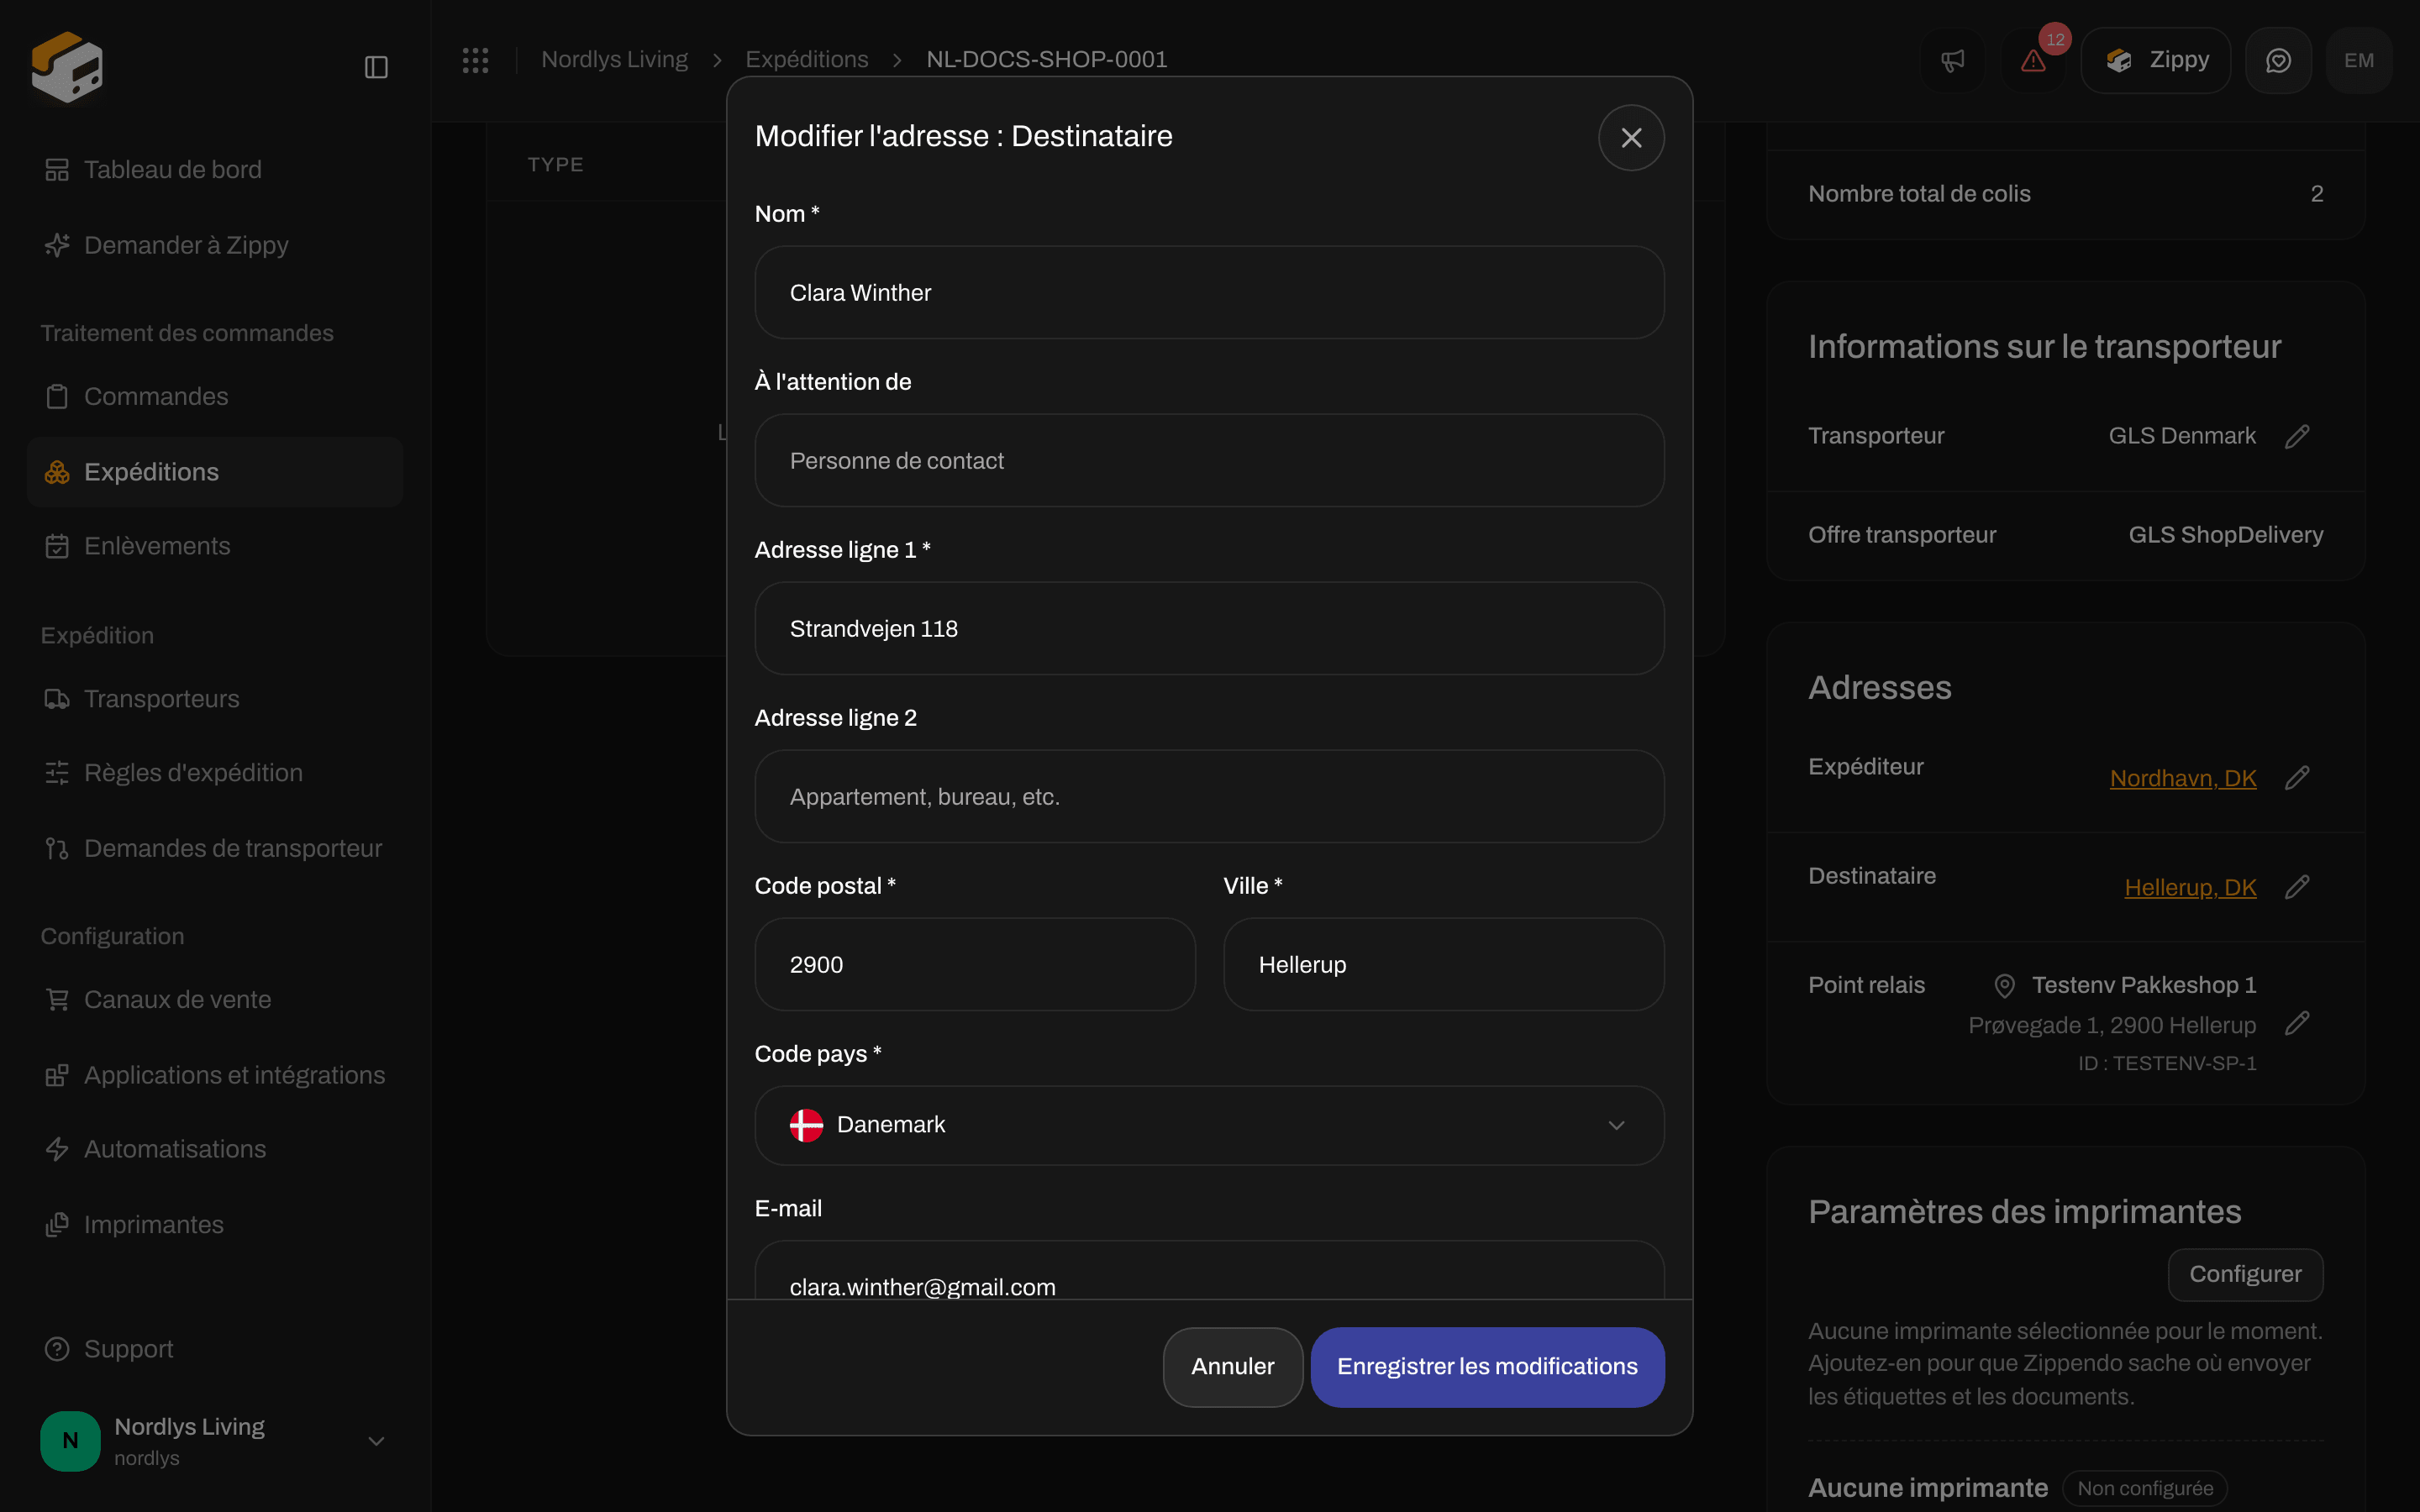Close the Modifier l'adresse dialog
Viewport: 2420px width, 1512px height.
(x=1631, y=138)
